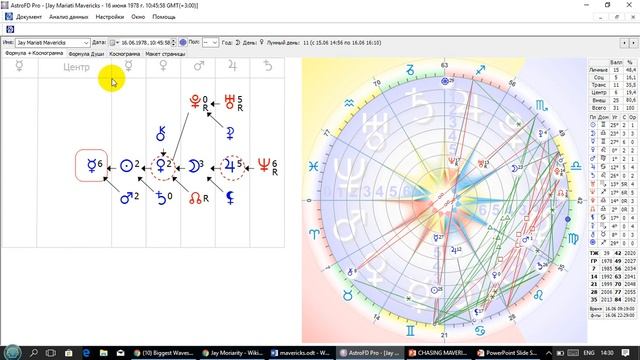Click the Pisces sign on the chart wheel
Viewport: 640px width, 360px height.
pyautogui.click(x=313, y=167)
